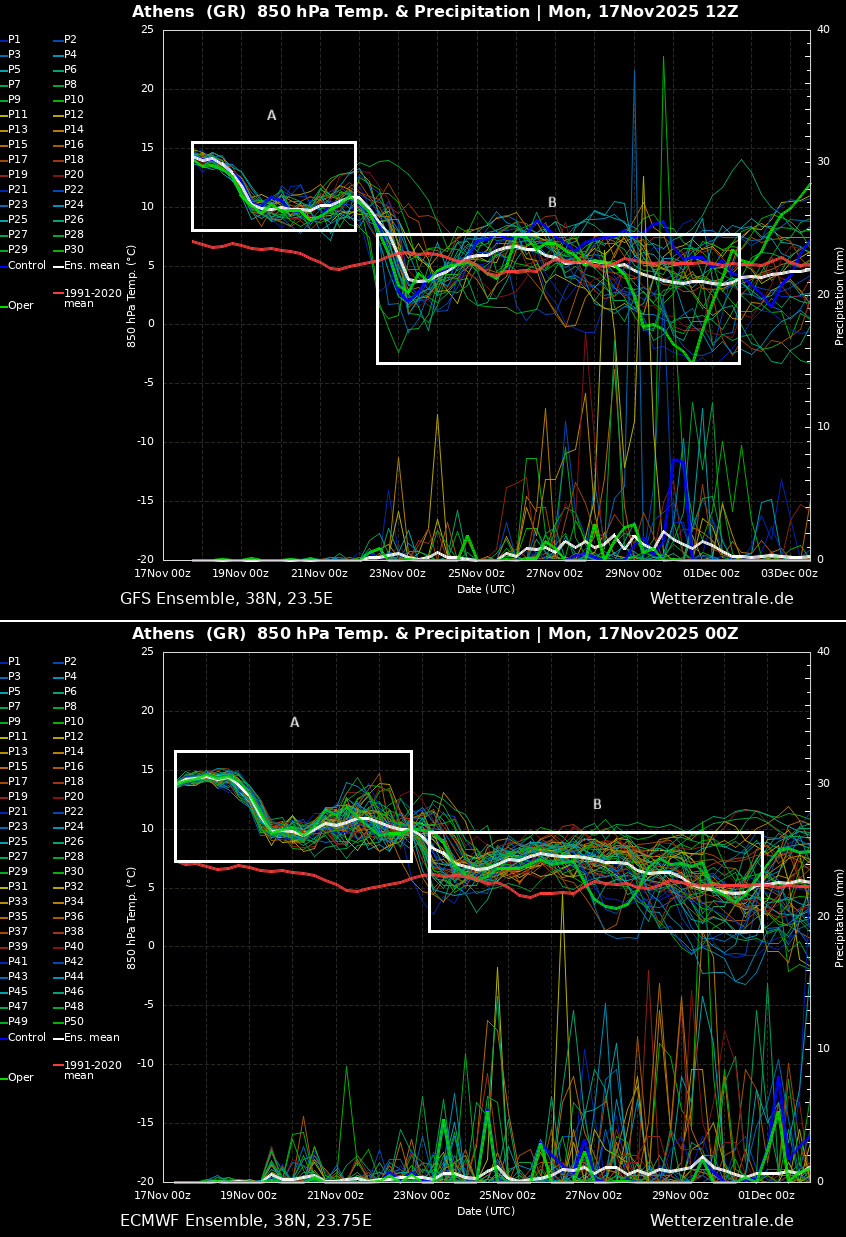Click the ECMWF Ensemble, 38N, 23.75E caption
The image size is (846, 1237).
pyautogui.click(x=245, y=1221)
